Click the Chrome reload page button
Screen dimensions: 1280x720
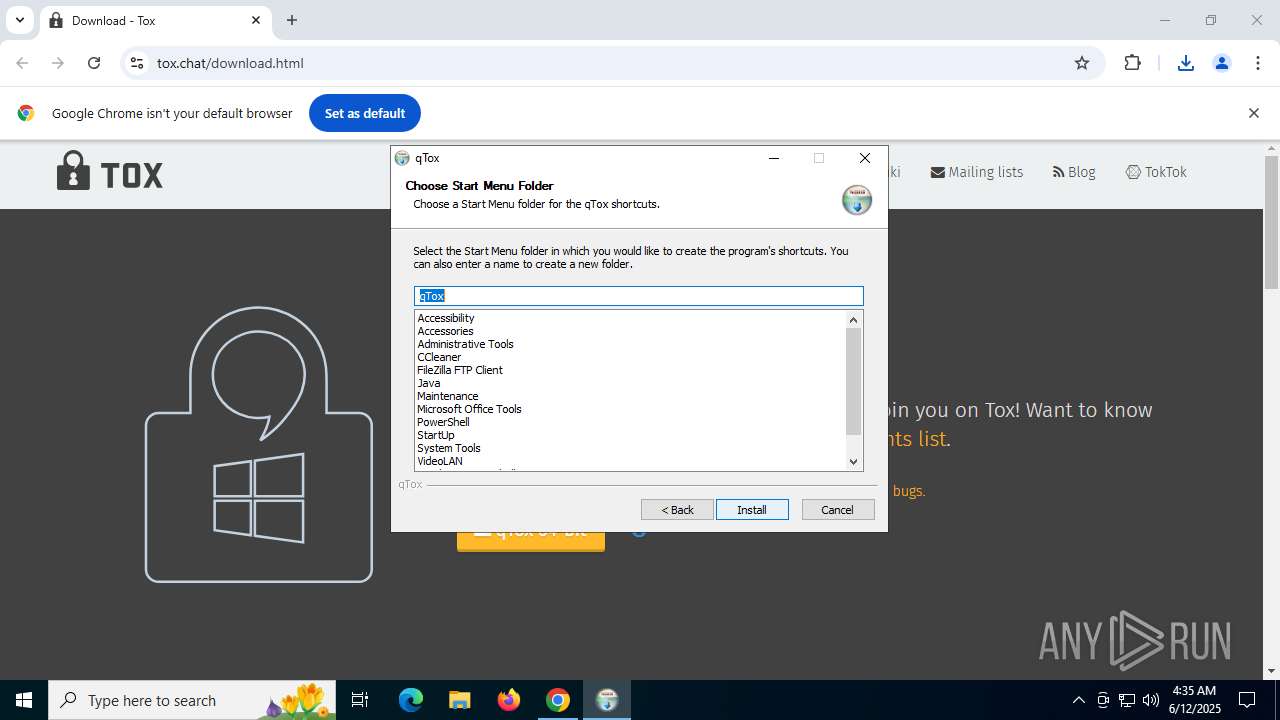tap(94, 63)
